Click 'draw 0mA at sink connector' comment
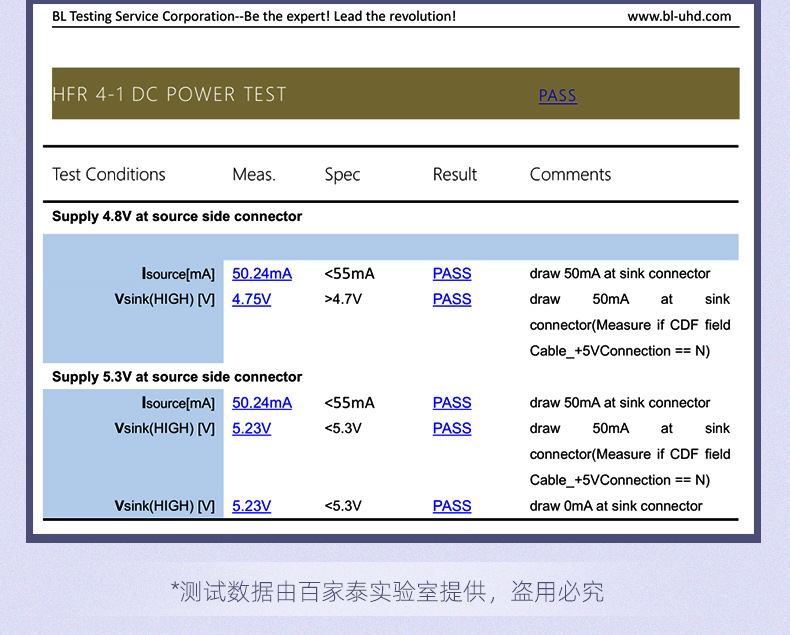This screenshot has width=790, height=635. 616,506
